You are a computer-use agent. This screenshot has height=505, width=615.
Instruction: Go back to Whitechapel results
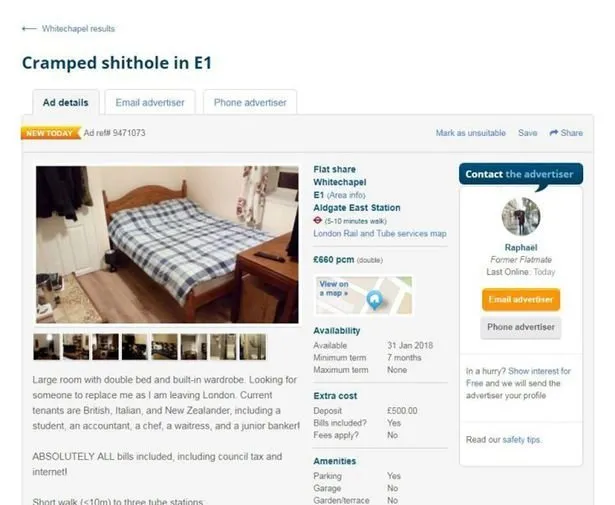coord(78,29)
